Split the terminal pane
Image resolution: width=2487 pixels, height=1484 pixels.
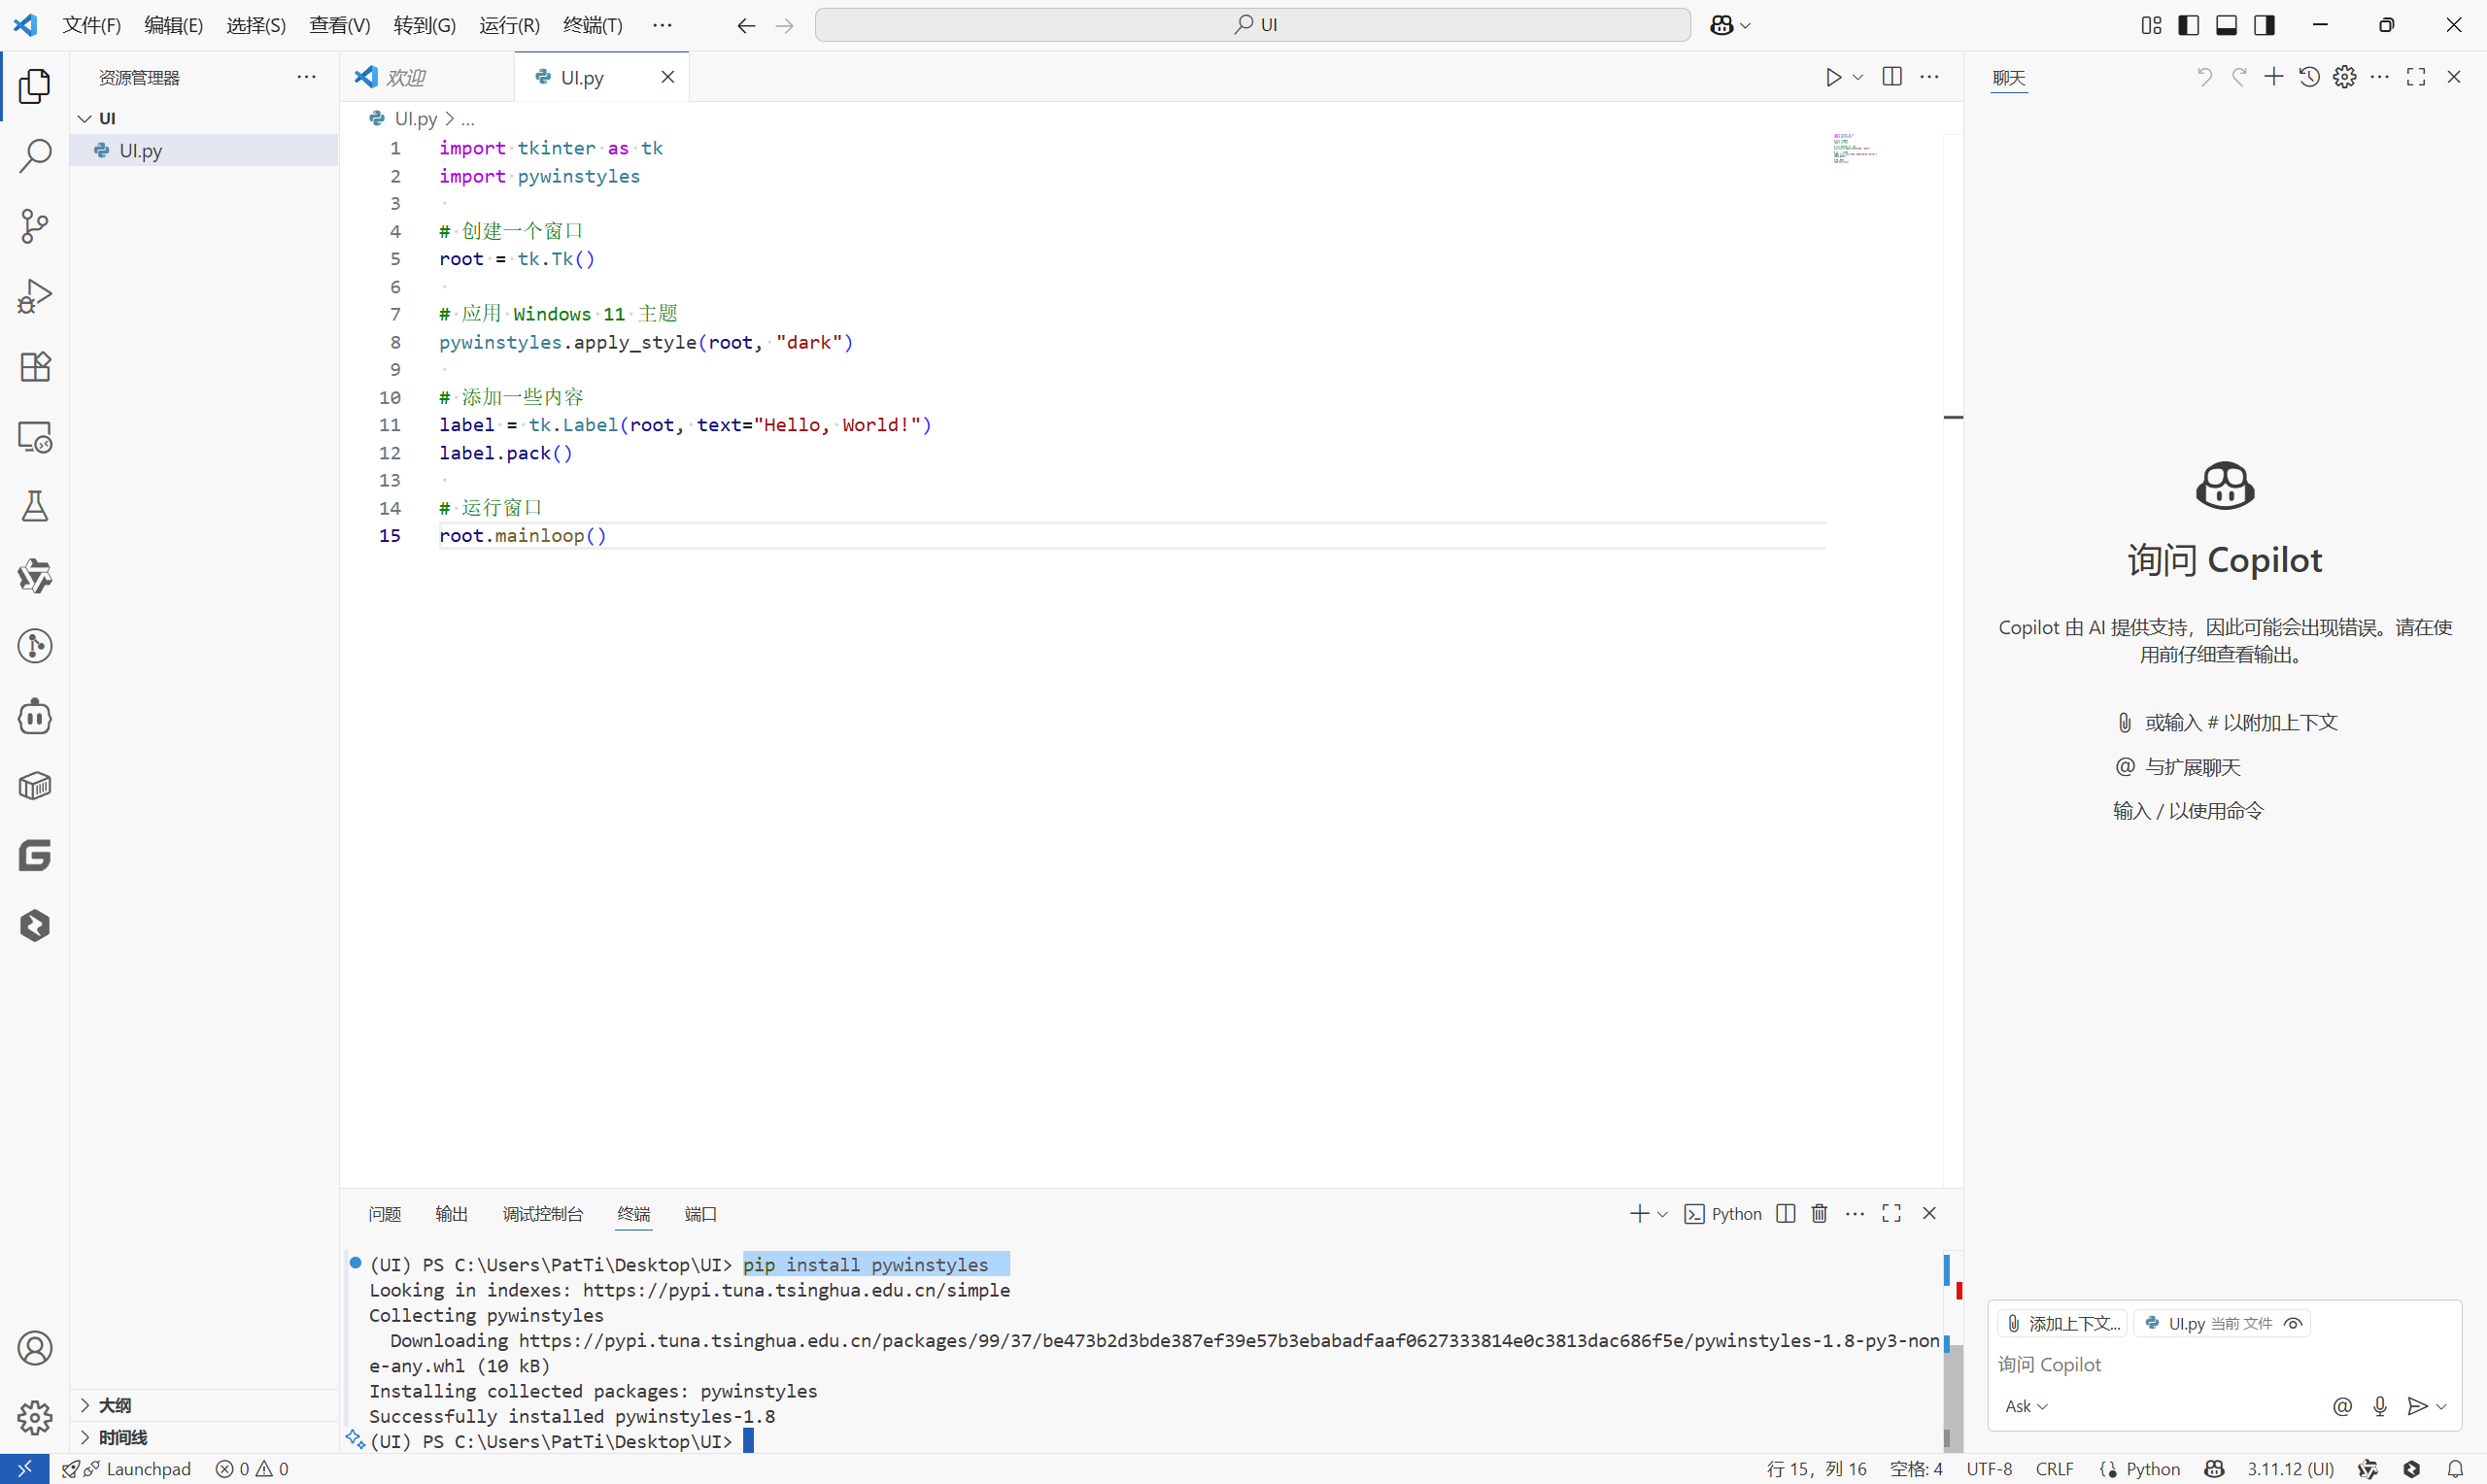click(1786, 1213)
